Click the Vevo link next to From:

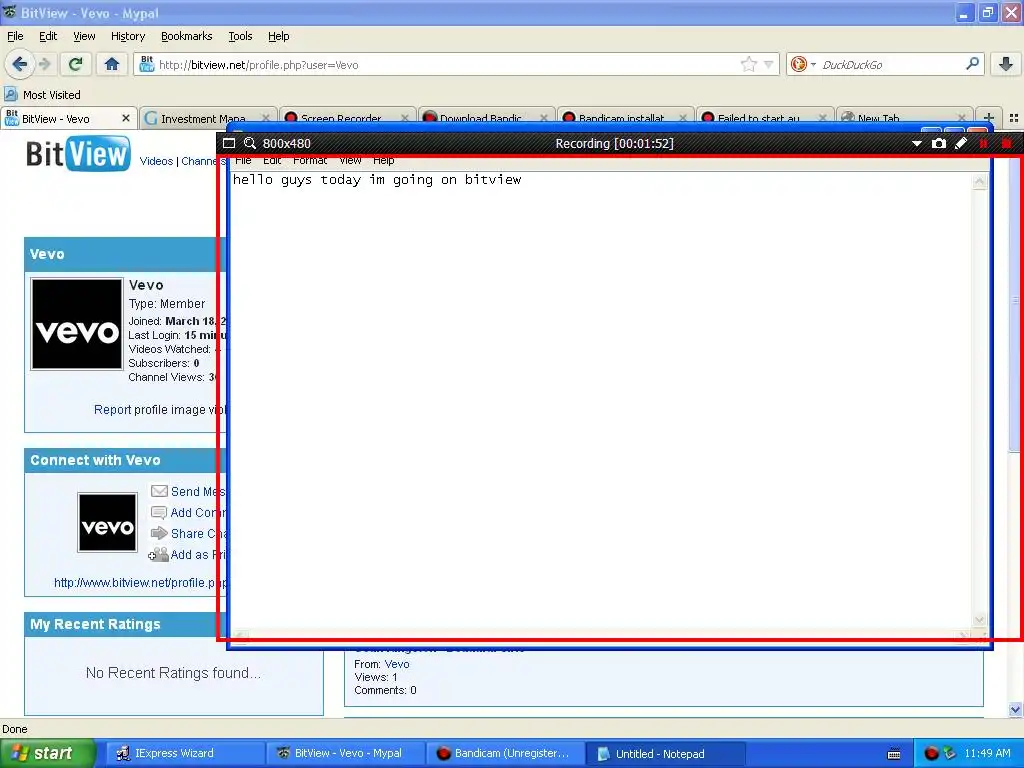(x=396, y=664)
